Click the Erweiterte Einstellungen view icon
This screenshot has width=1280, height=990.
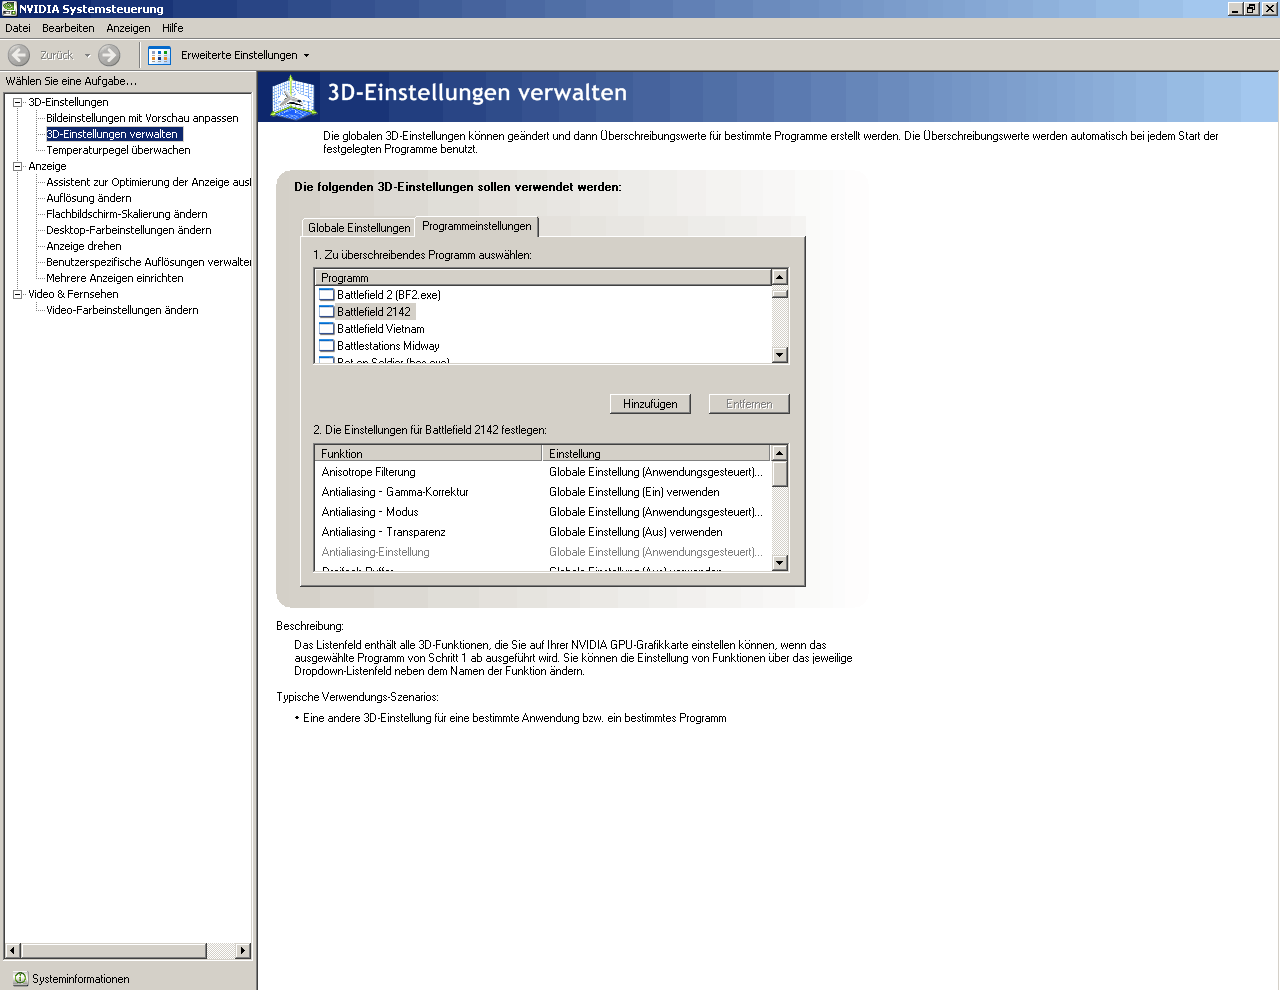159,55
